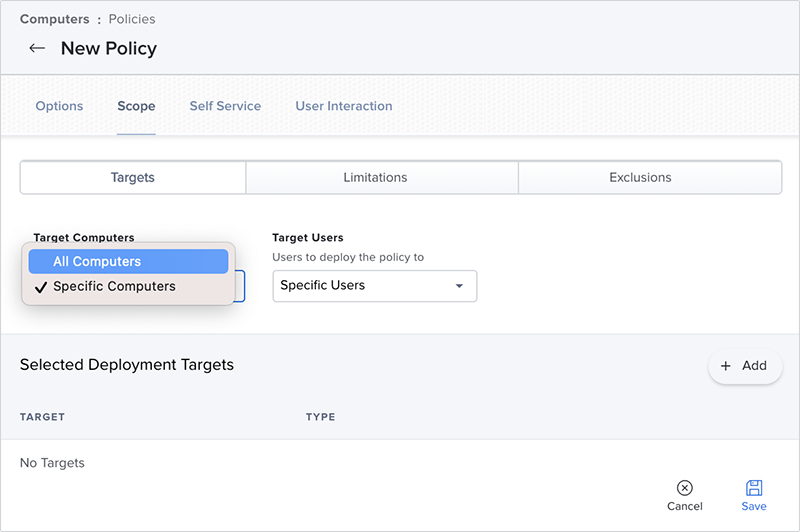The height and width of the screenshot is (532, 800).
Task: Expand the Target Users dropdown
Action: click(374, 286)
